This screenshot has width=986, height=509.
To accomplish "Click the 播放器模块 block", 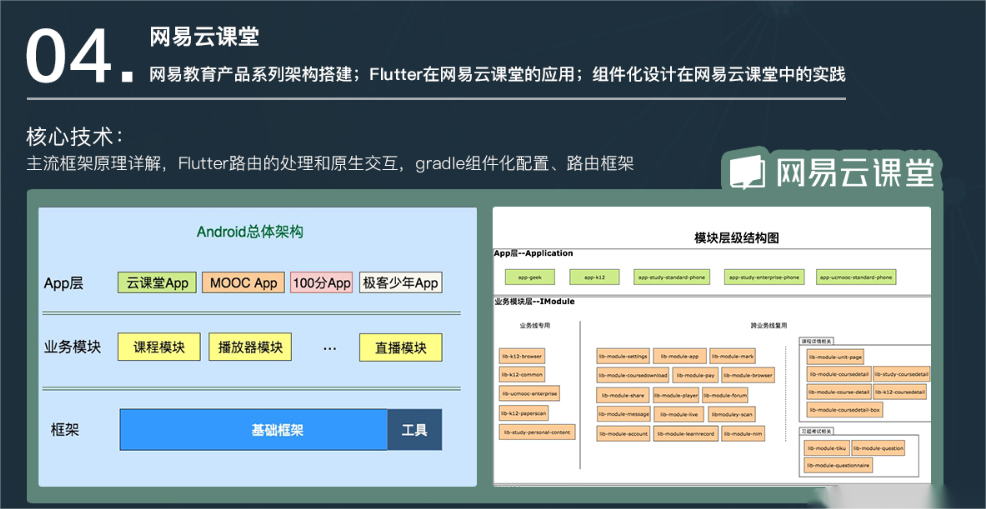I will 251,347.
